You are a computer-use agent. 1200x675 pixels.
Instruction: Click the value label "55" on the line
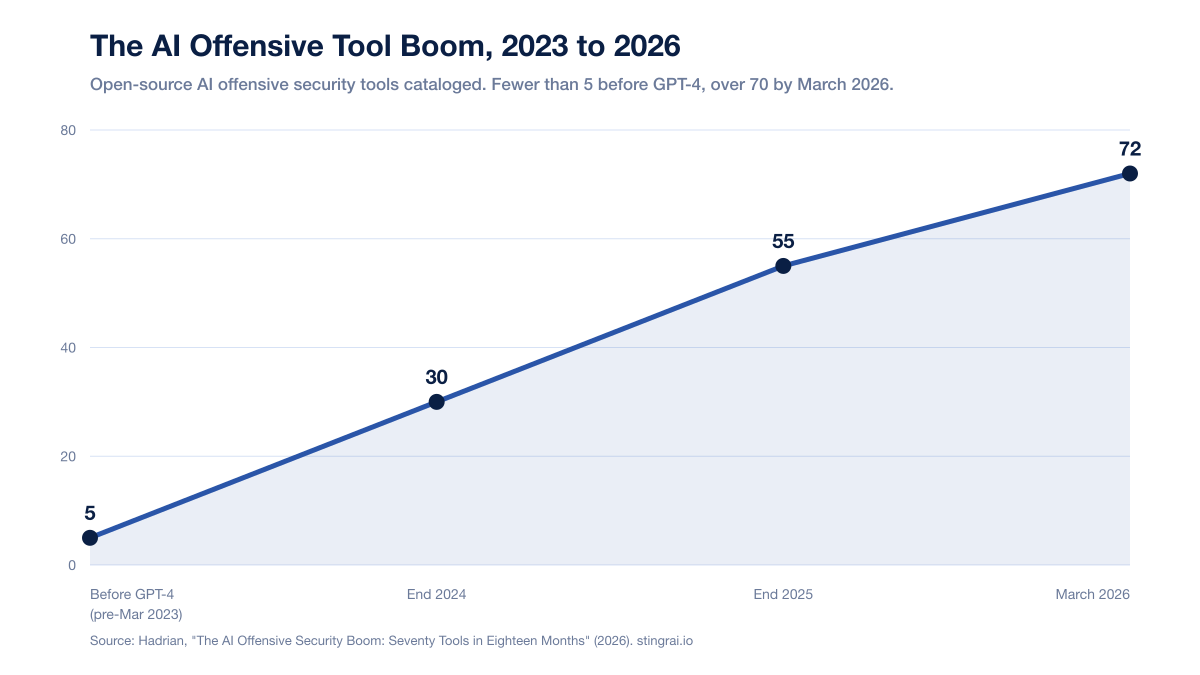(x=783, y=241)
